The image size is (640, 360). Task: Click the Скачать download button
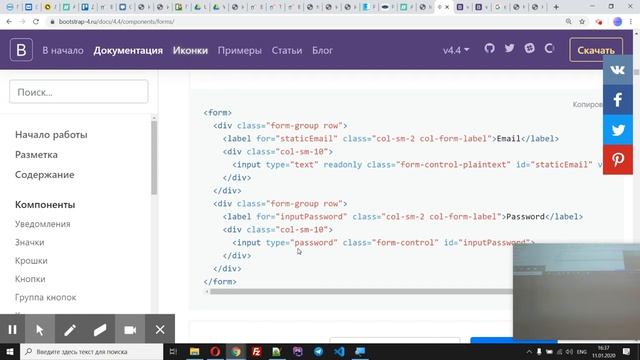click(x=596, y=50)
